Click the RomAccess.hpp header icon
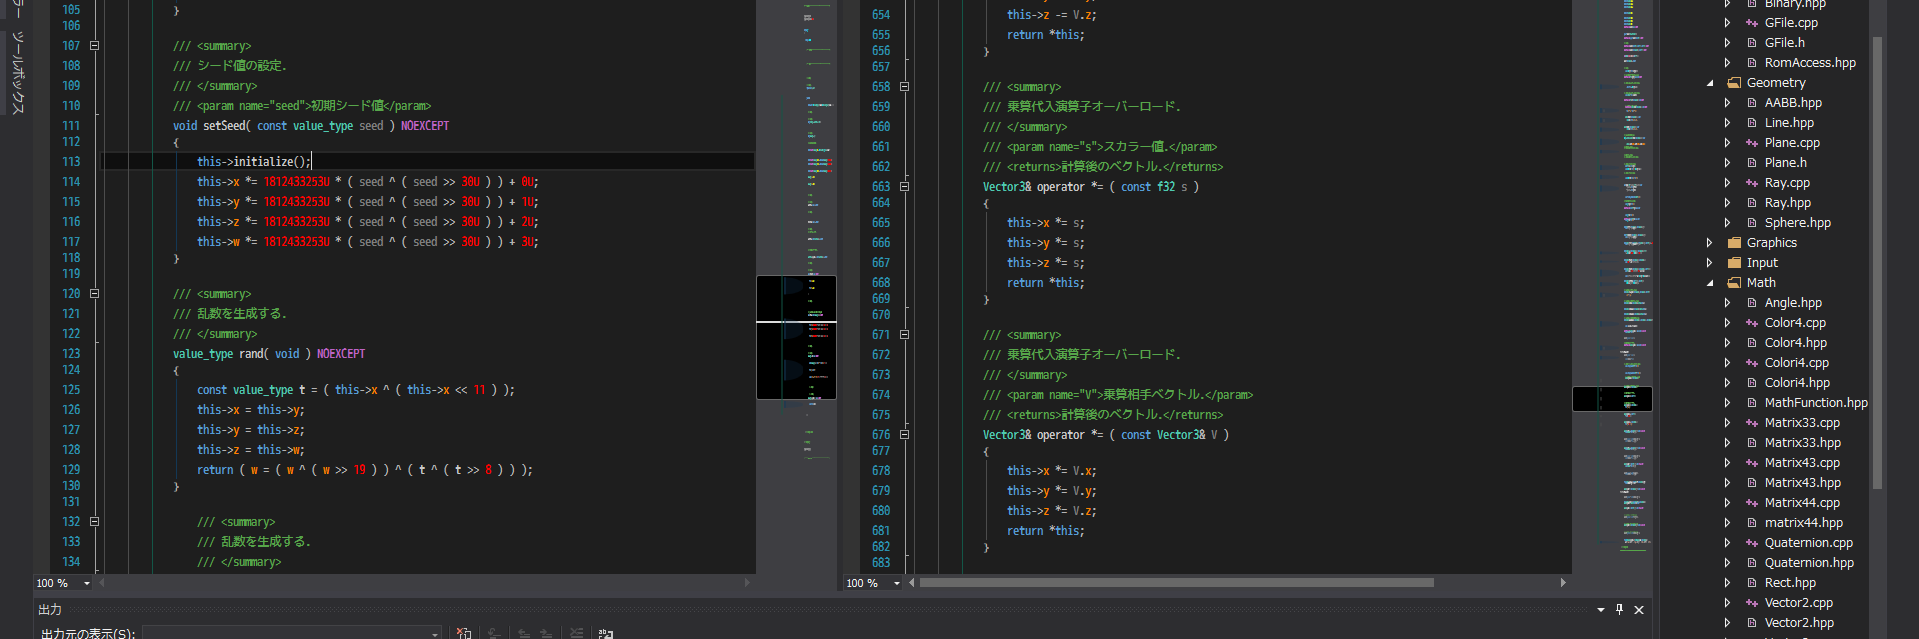This screenshot has width=1919, height=639. coord(1752,63)
